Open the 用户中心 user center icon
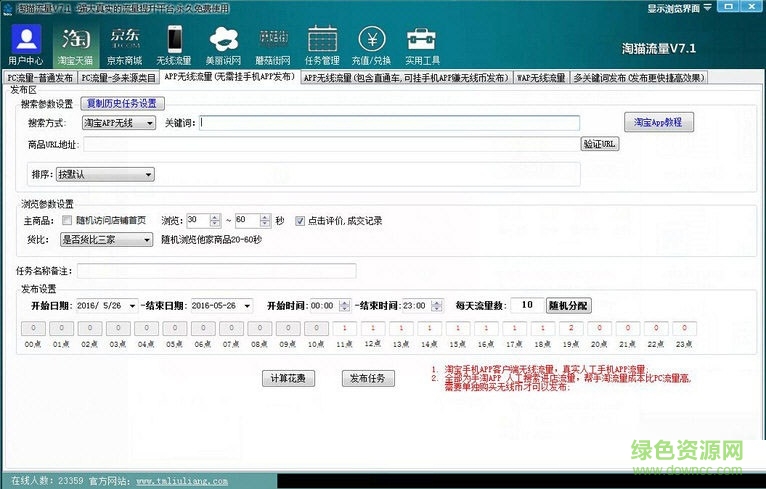 [x=26, y=46]
